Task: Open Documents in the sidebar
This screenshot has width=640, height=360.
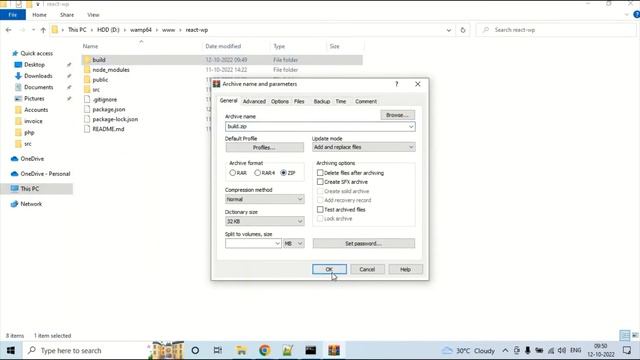Action: tap(38, 87)
